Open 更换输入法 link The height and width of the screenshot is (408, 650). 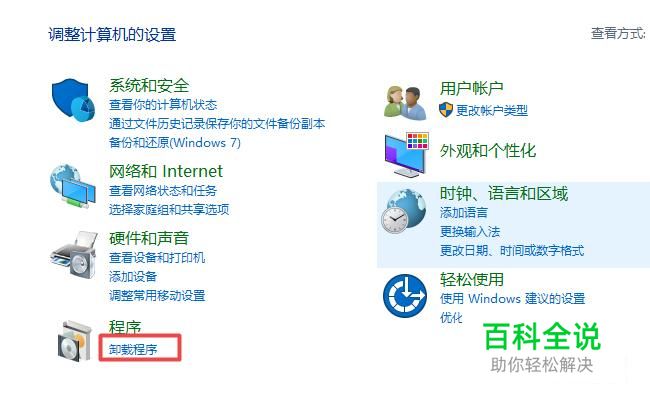pos(470,231)
